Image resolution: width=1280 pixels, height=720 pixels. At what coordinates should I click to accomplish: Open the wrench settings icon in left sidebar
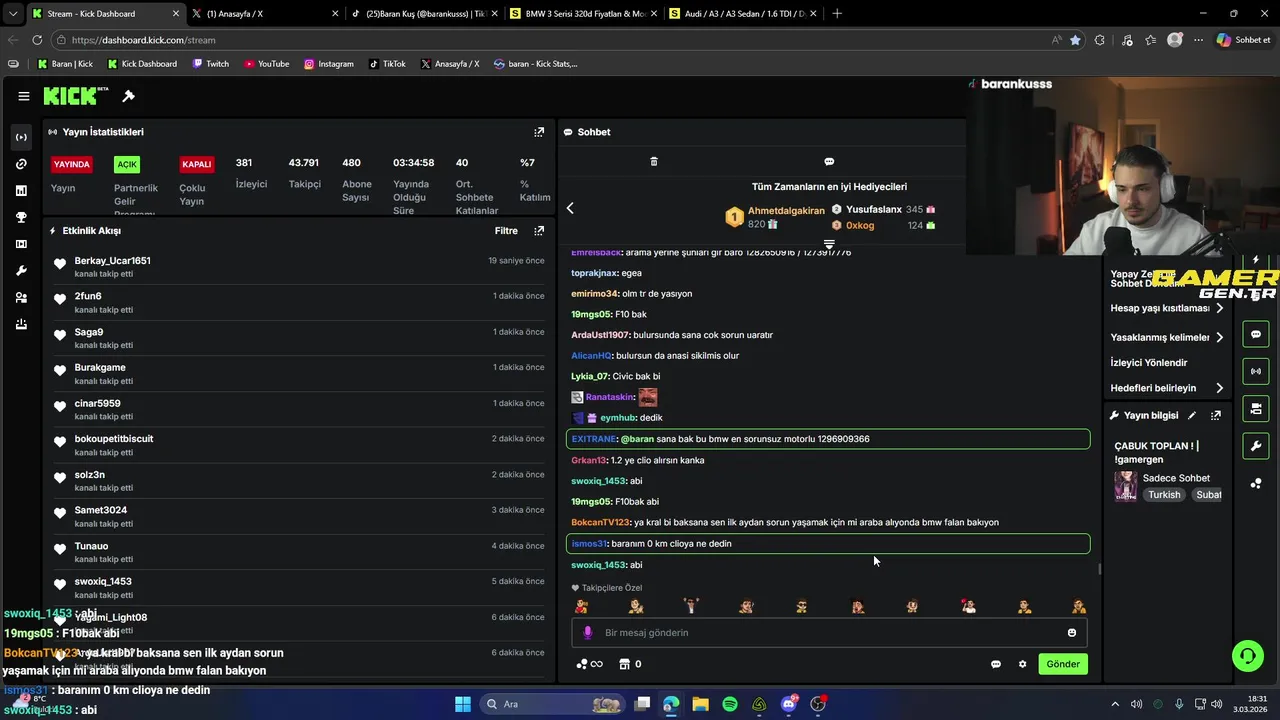(22, 271)
